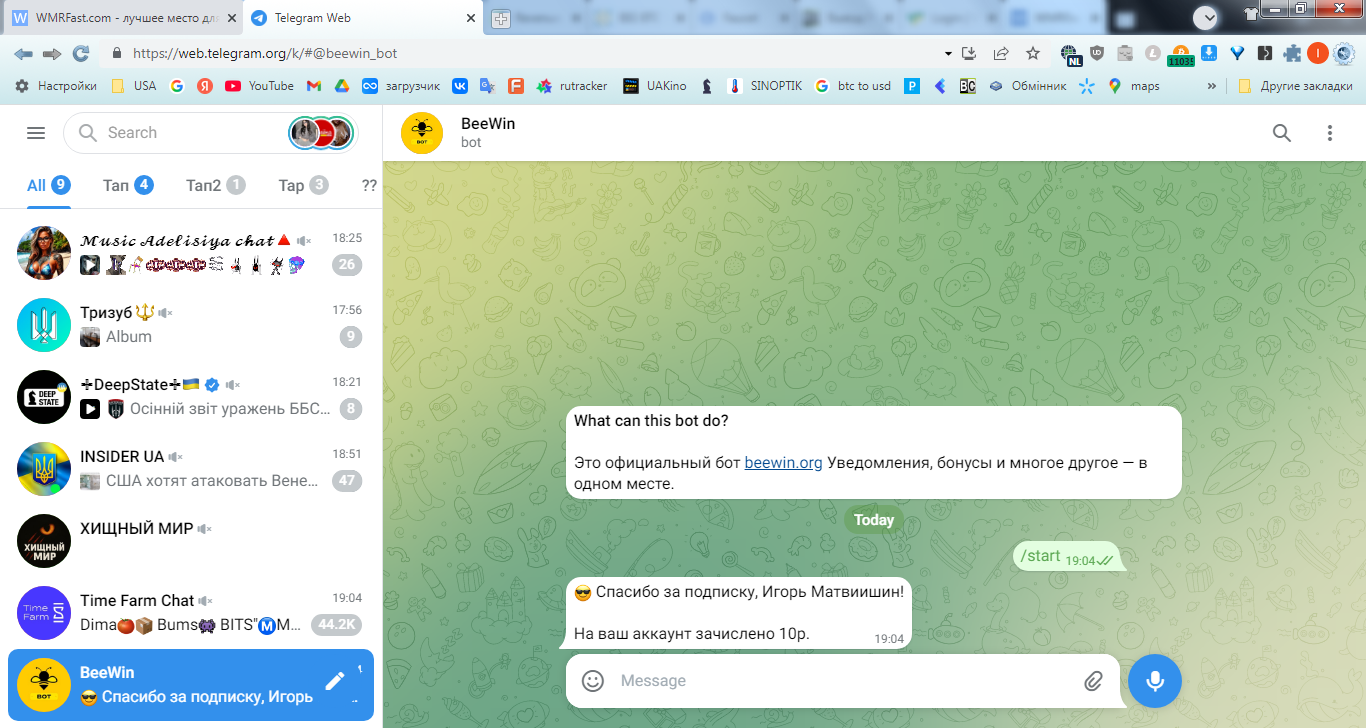
Task: Click the /start sent message
Action: 1067,556
